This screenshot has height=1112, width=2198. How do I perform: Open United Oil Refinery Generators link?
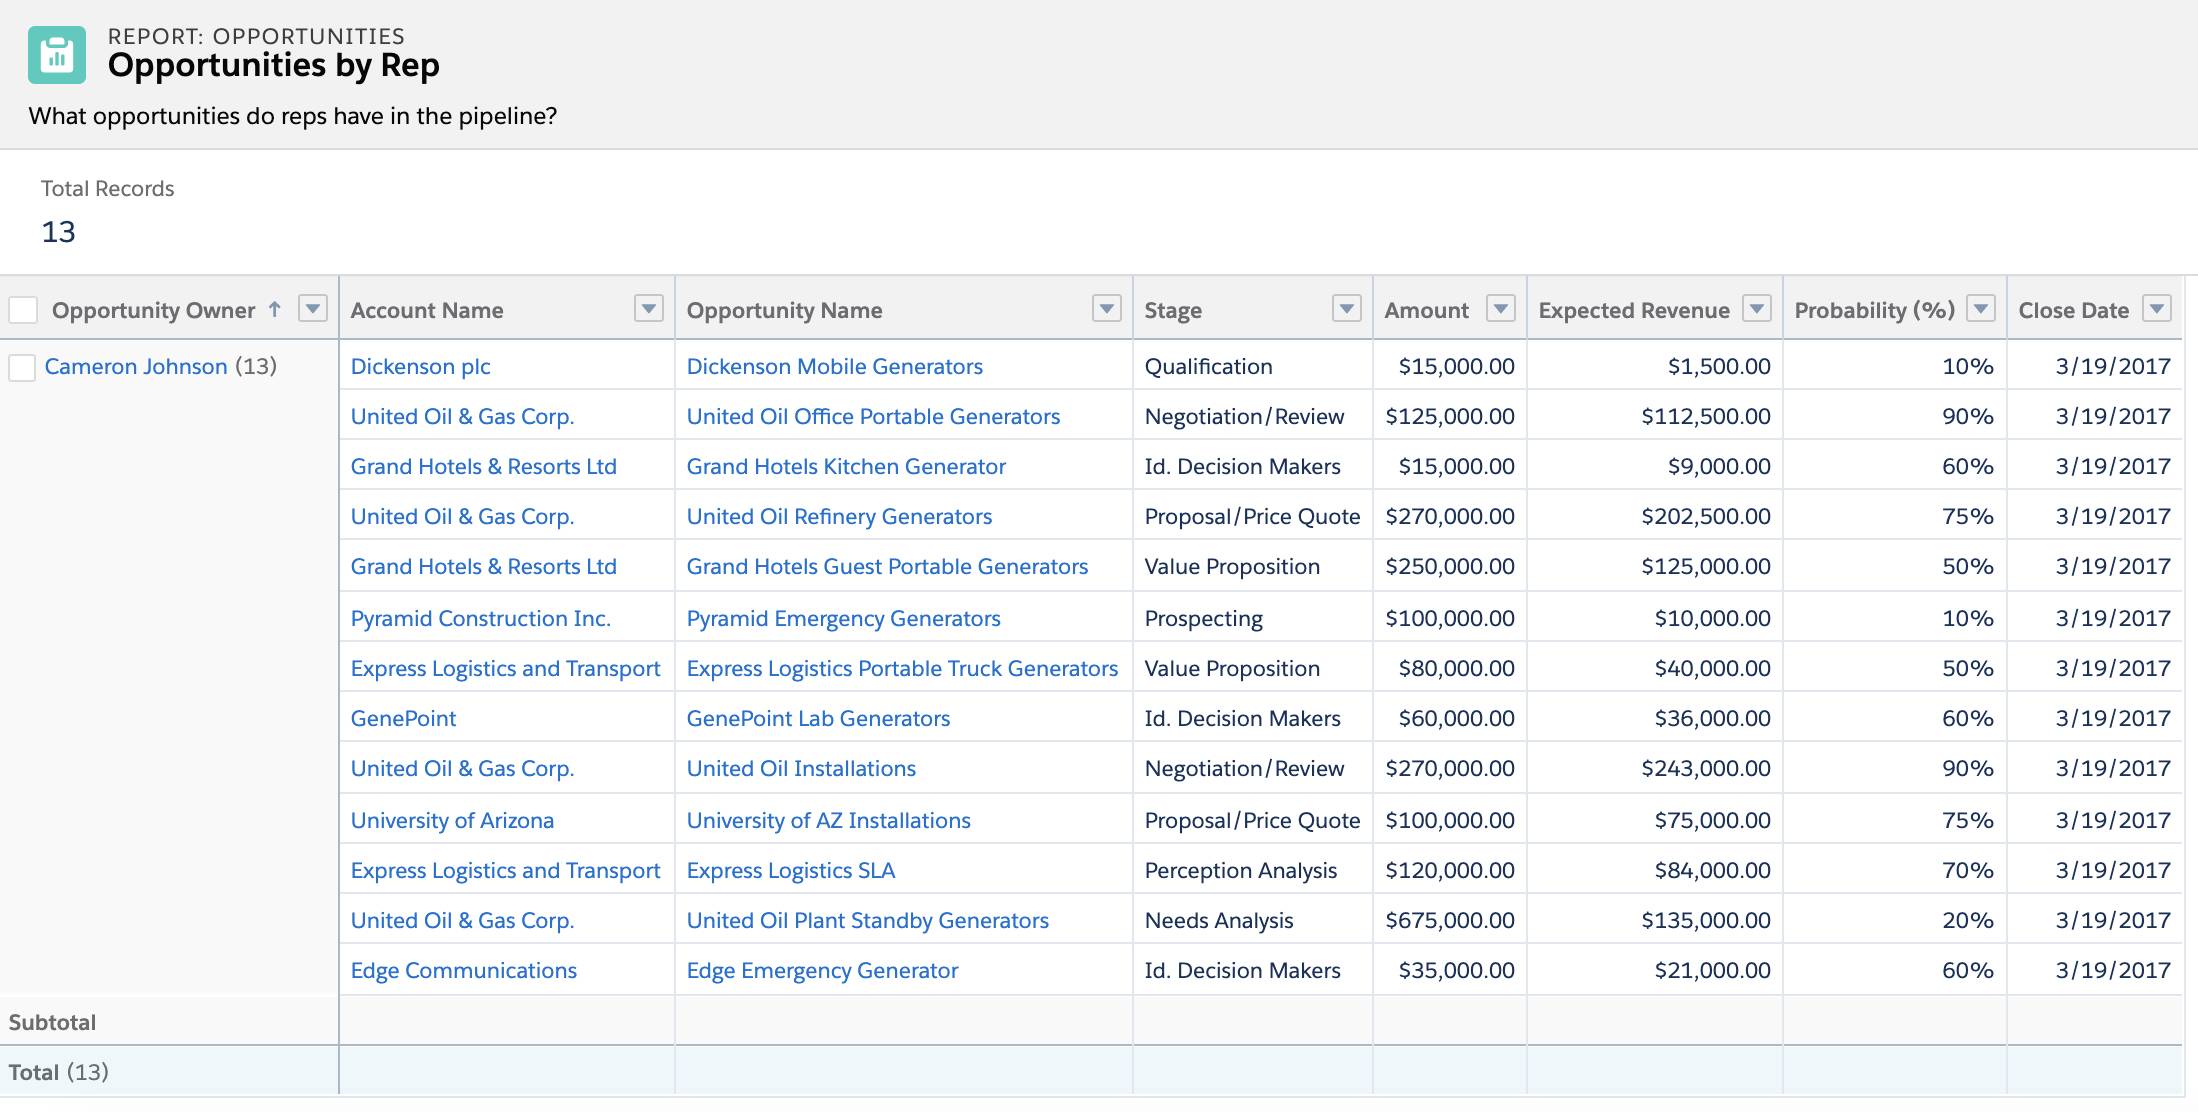[839, 516]
